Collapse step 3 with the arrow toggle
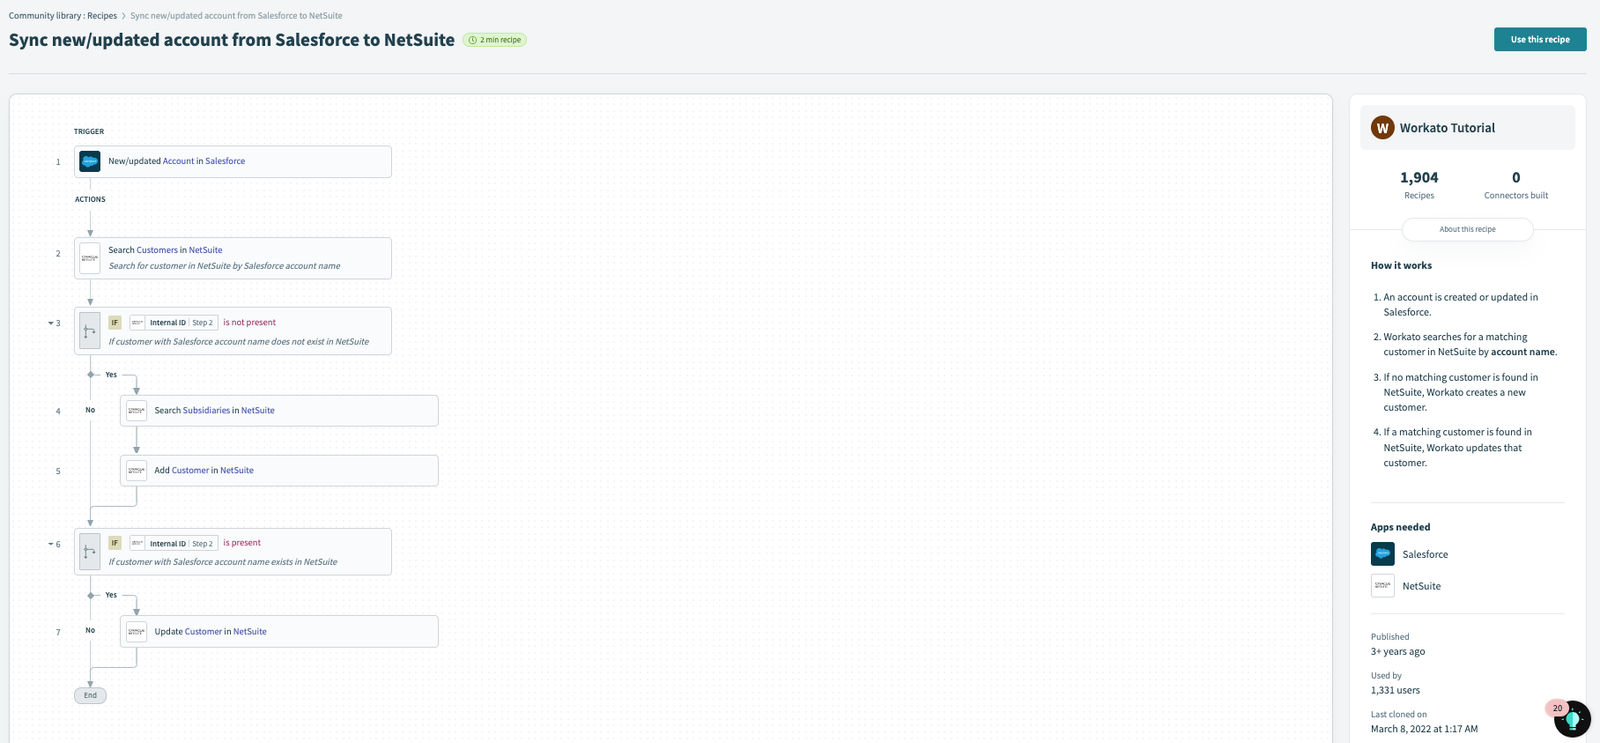Image resolution: width=1600 pixels, height=743 pixels. point(50,323)
